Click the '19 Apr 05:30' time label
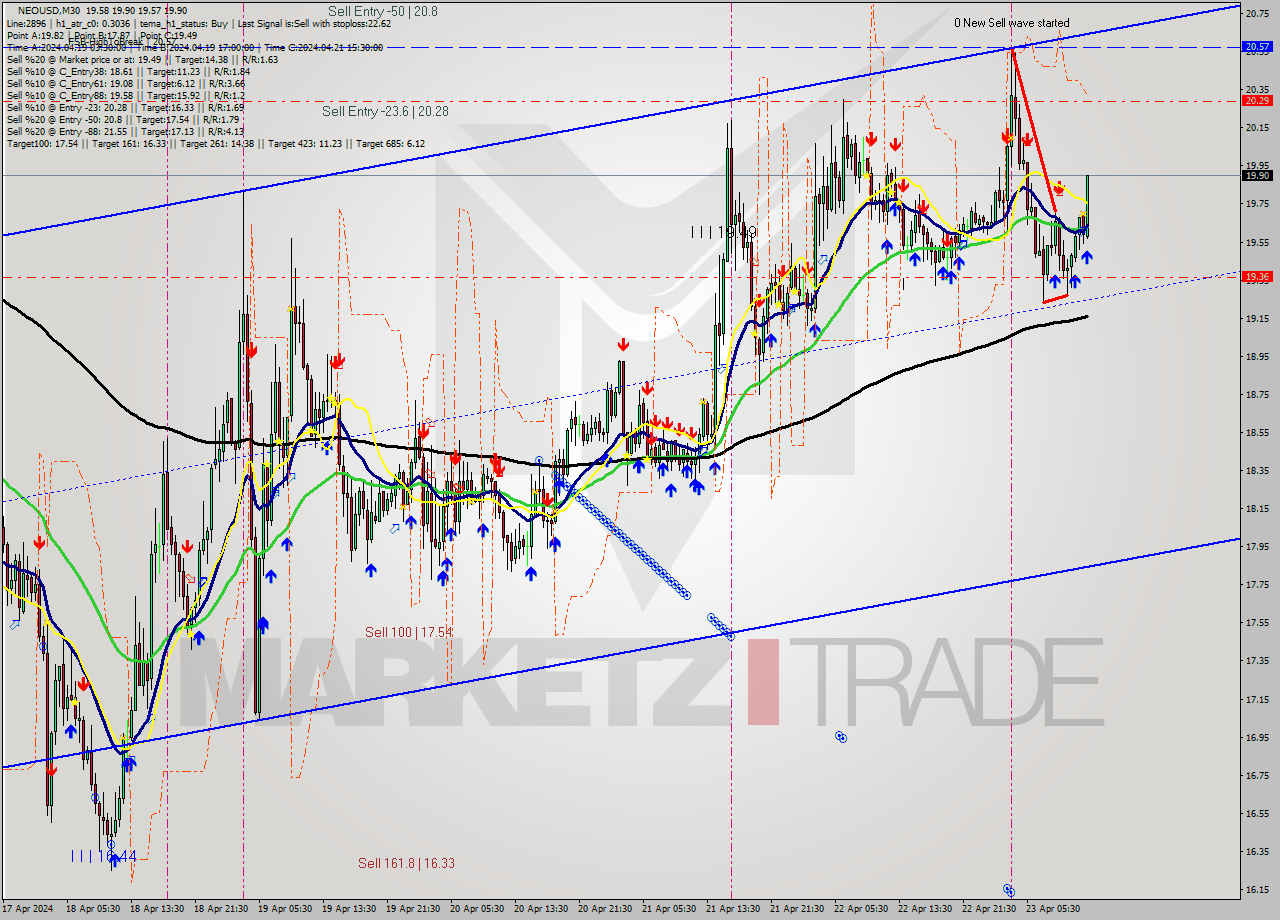 [x=286, y=909]
